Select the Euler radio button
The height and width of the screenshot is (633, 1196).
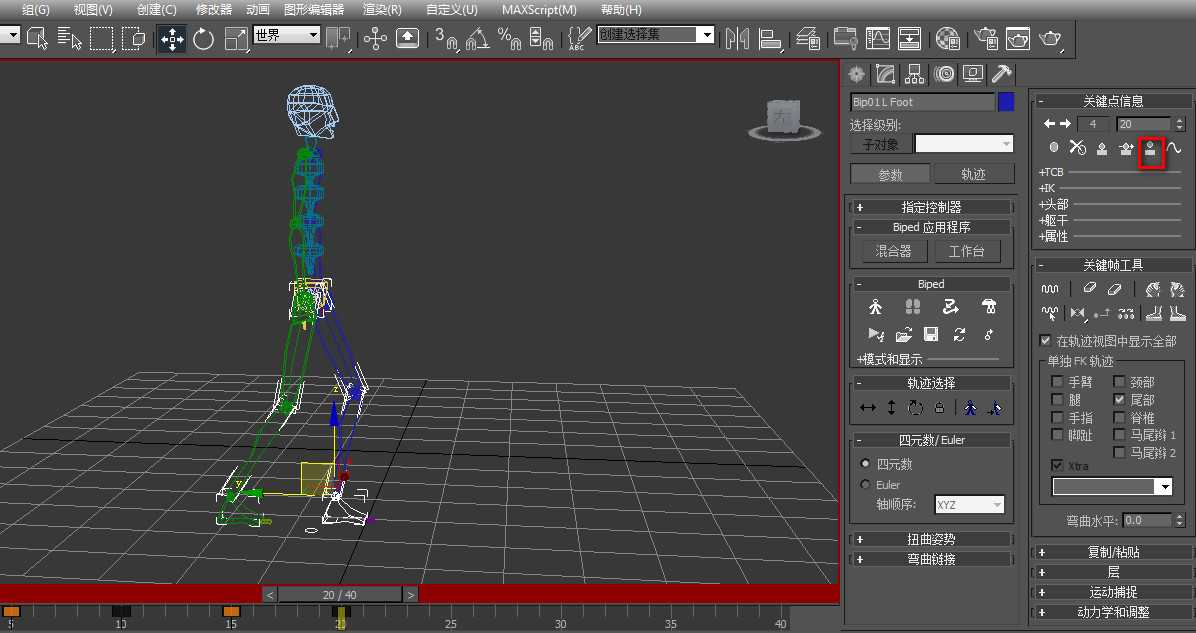click(x=865, y=484)
